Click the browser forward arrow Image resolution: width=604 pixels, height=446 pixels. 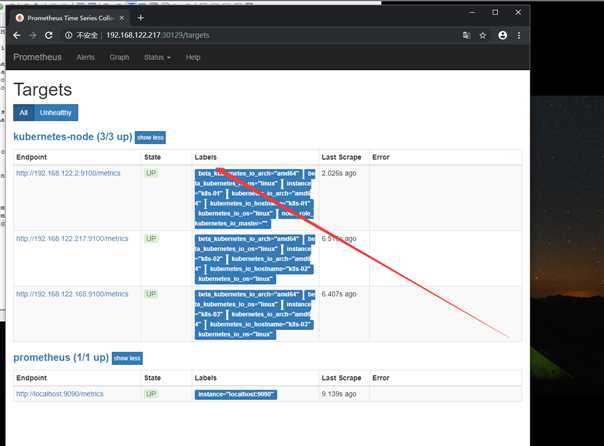(33, 35)
